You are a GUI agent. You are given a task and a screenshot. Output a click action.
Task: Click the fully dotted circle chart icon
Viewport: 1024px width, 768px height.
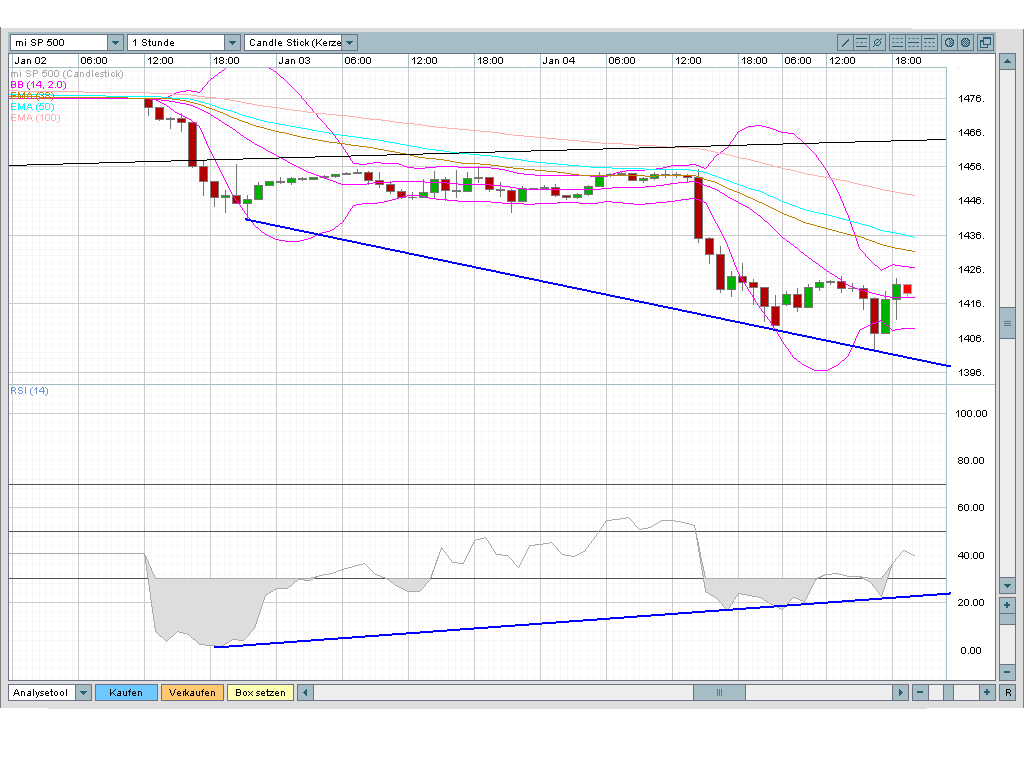965,42
